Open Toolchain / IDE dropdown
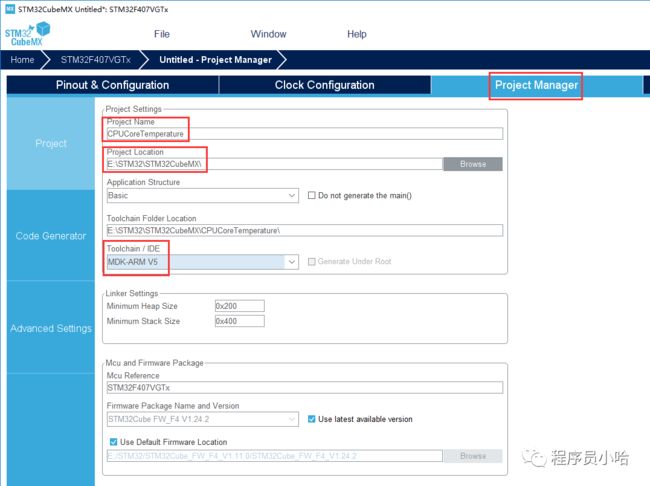 [x=202, y=262]
